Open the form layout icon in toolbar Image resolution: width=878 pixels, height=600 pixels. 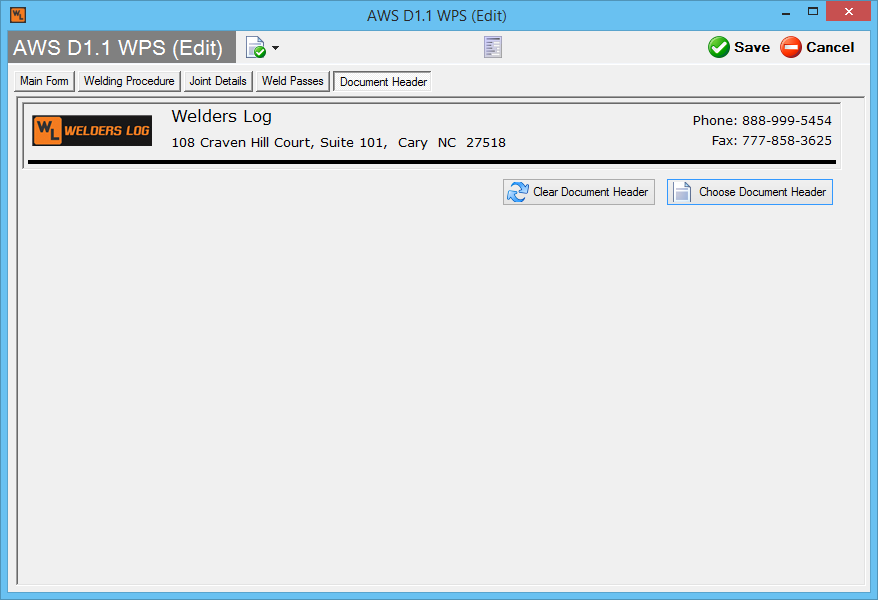(x=493, y=48)
